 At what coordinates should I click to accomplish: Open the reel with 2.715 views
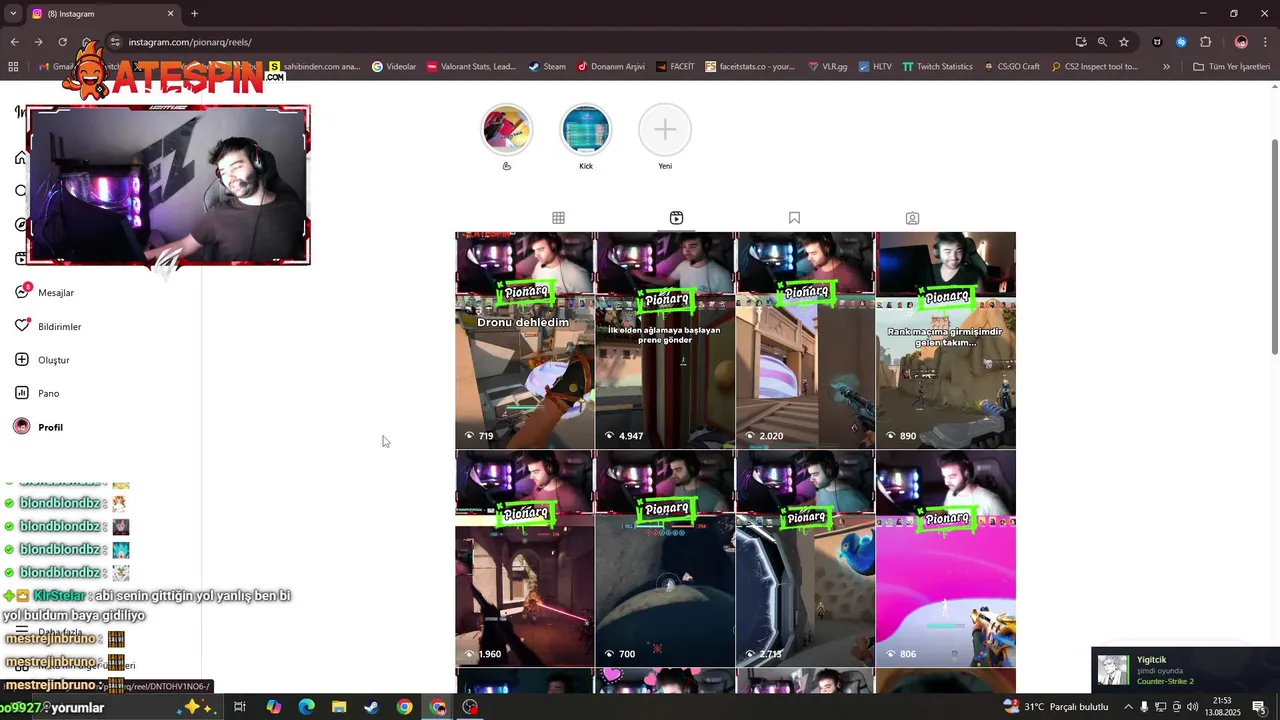[805, 558]
